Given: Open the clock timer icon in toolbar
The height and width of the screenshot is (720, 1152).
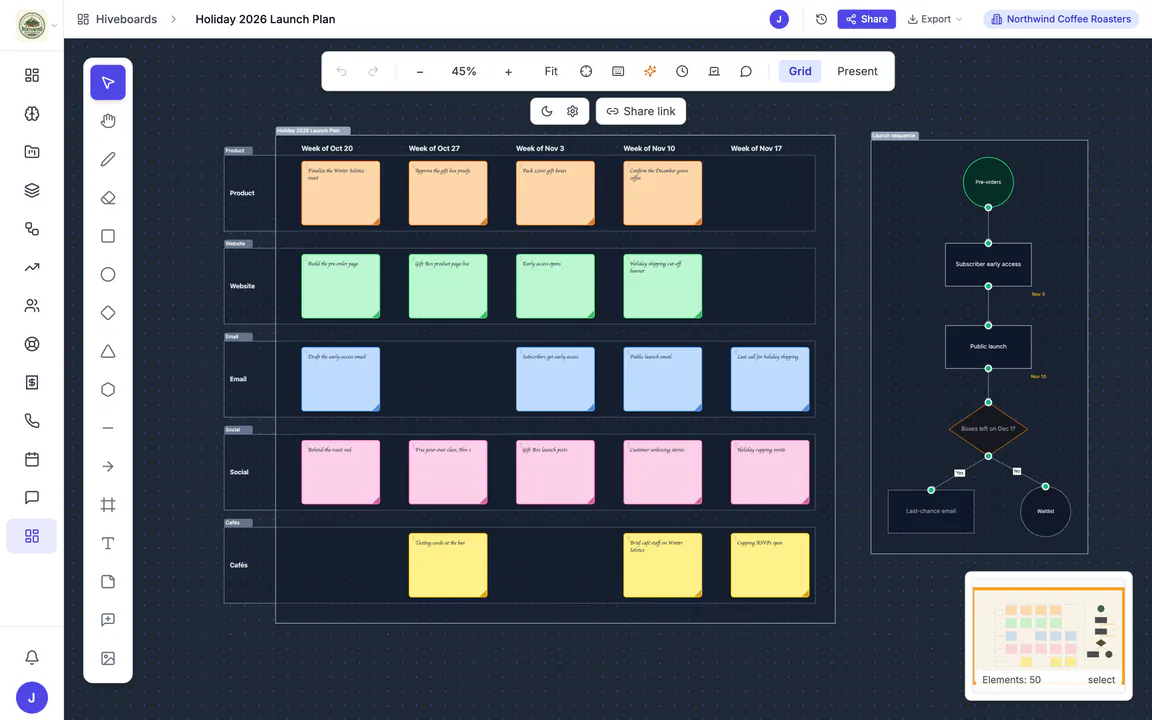Looking at the screenshot, I should [682, 71].
